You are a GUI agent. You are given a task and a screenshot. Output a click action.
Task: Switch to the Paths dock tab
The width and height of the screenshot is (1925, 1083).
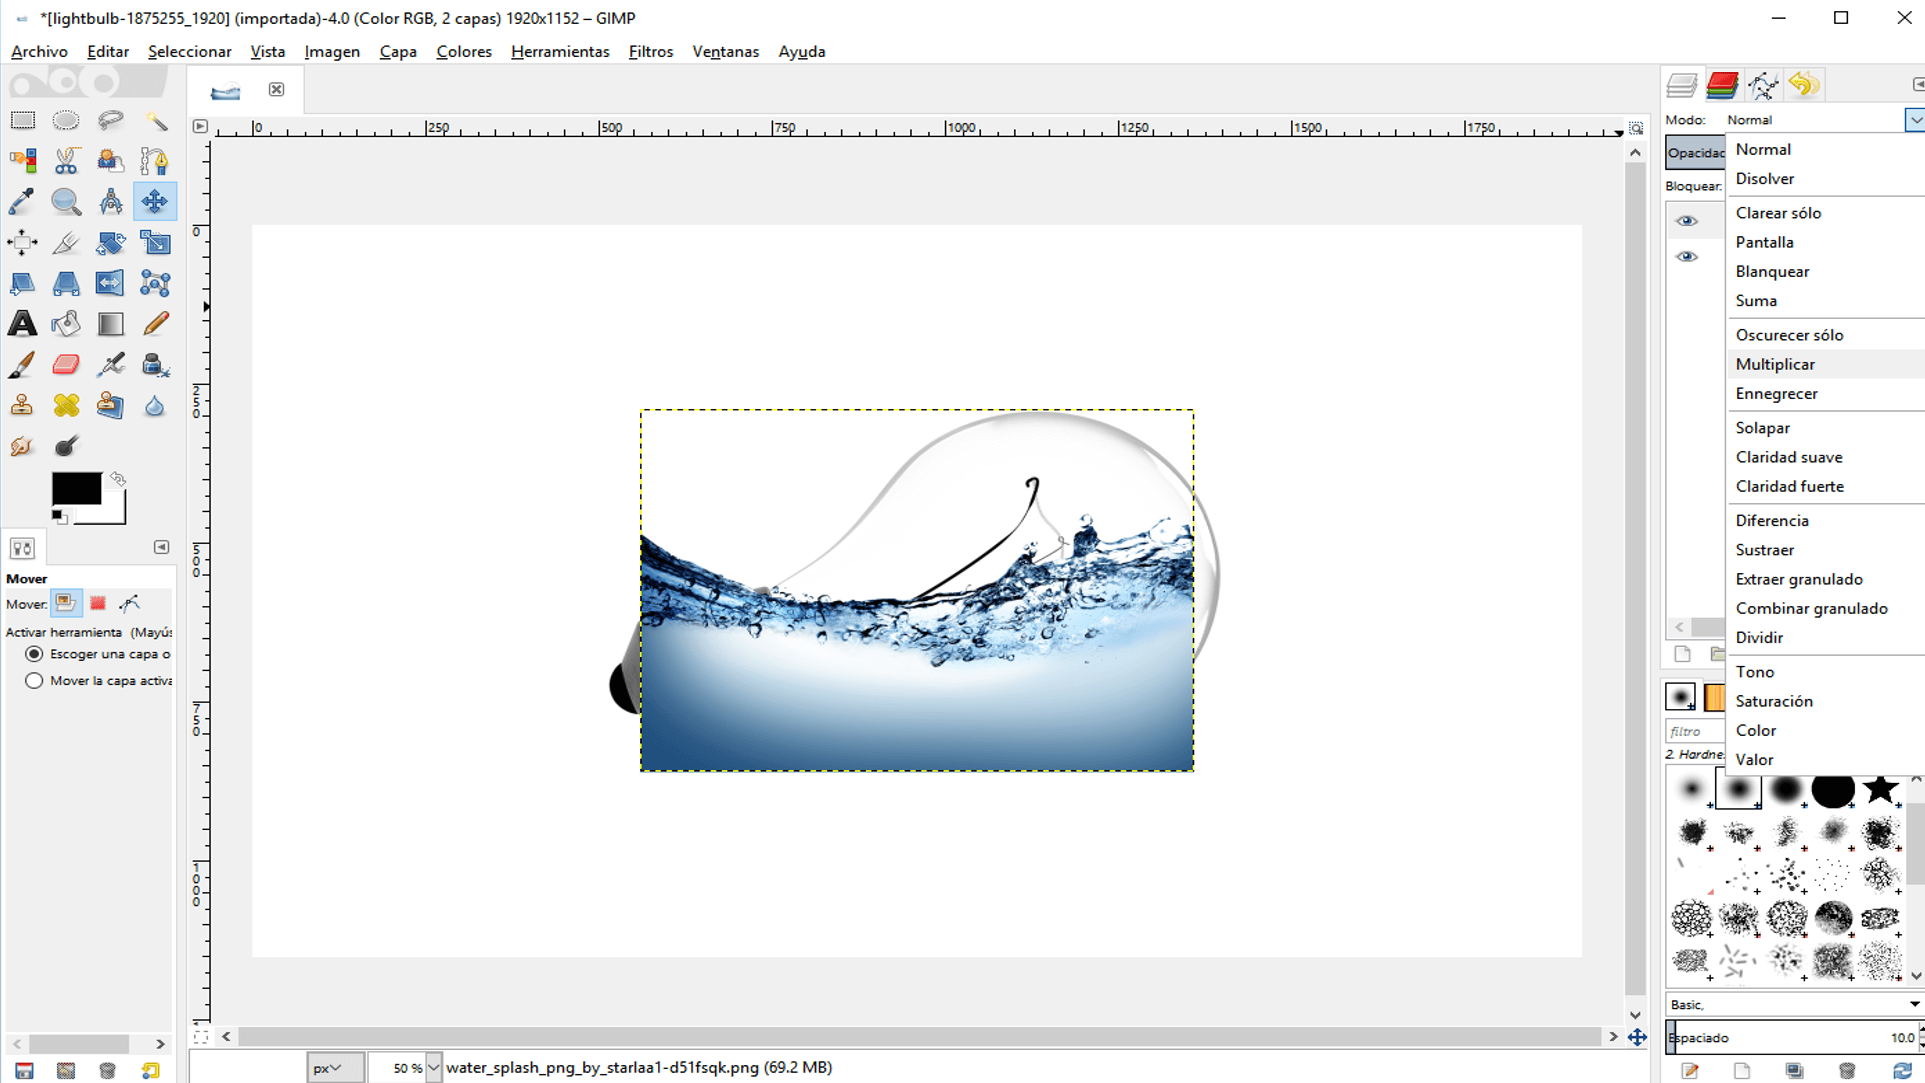tap(1763, 85)
